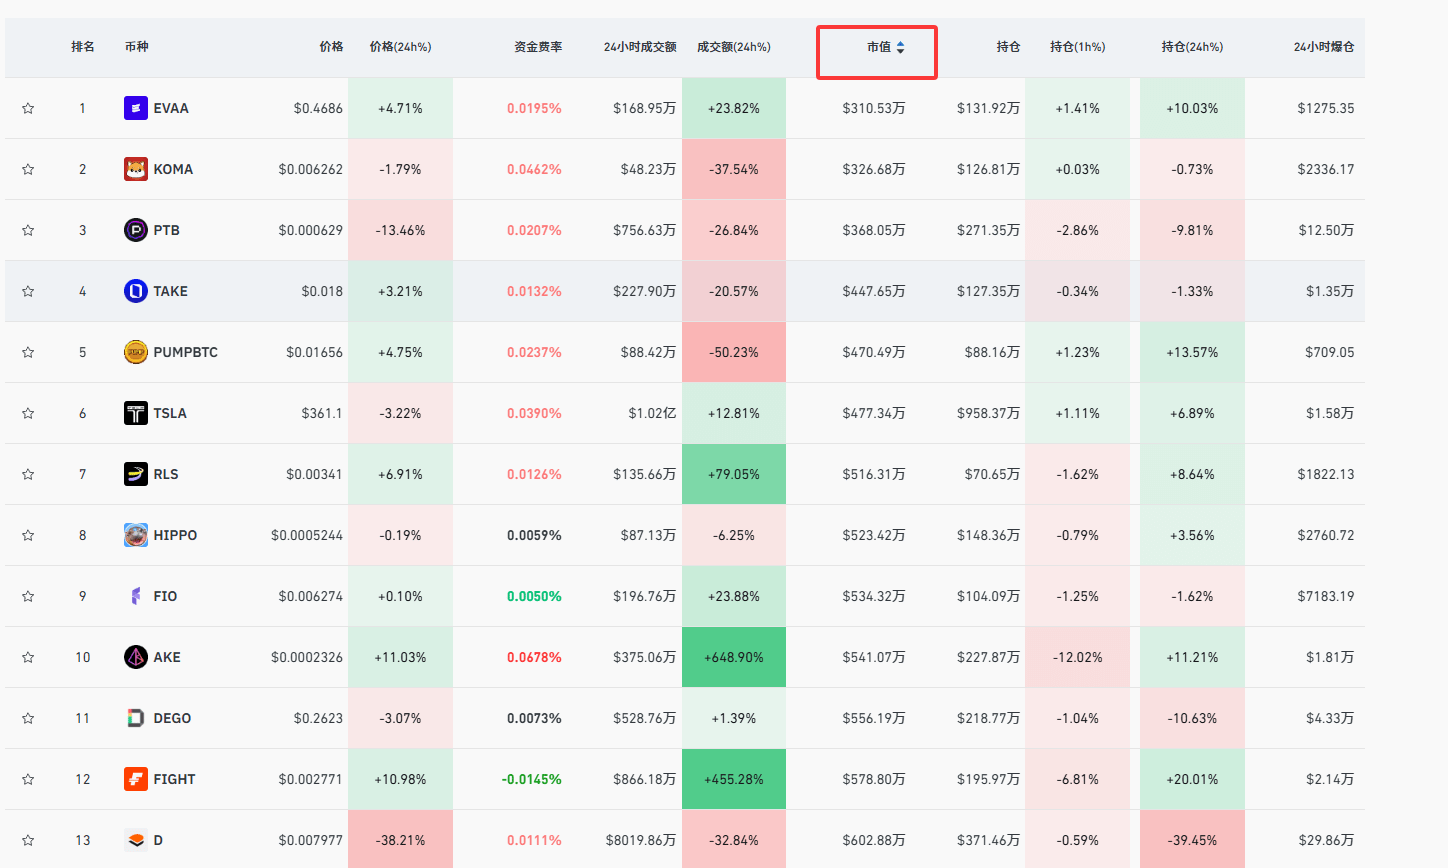Click KOMA liquidation value $2336.17
This screenshot has height=868, width=1448.
tap(1326, 169)
